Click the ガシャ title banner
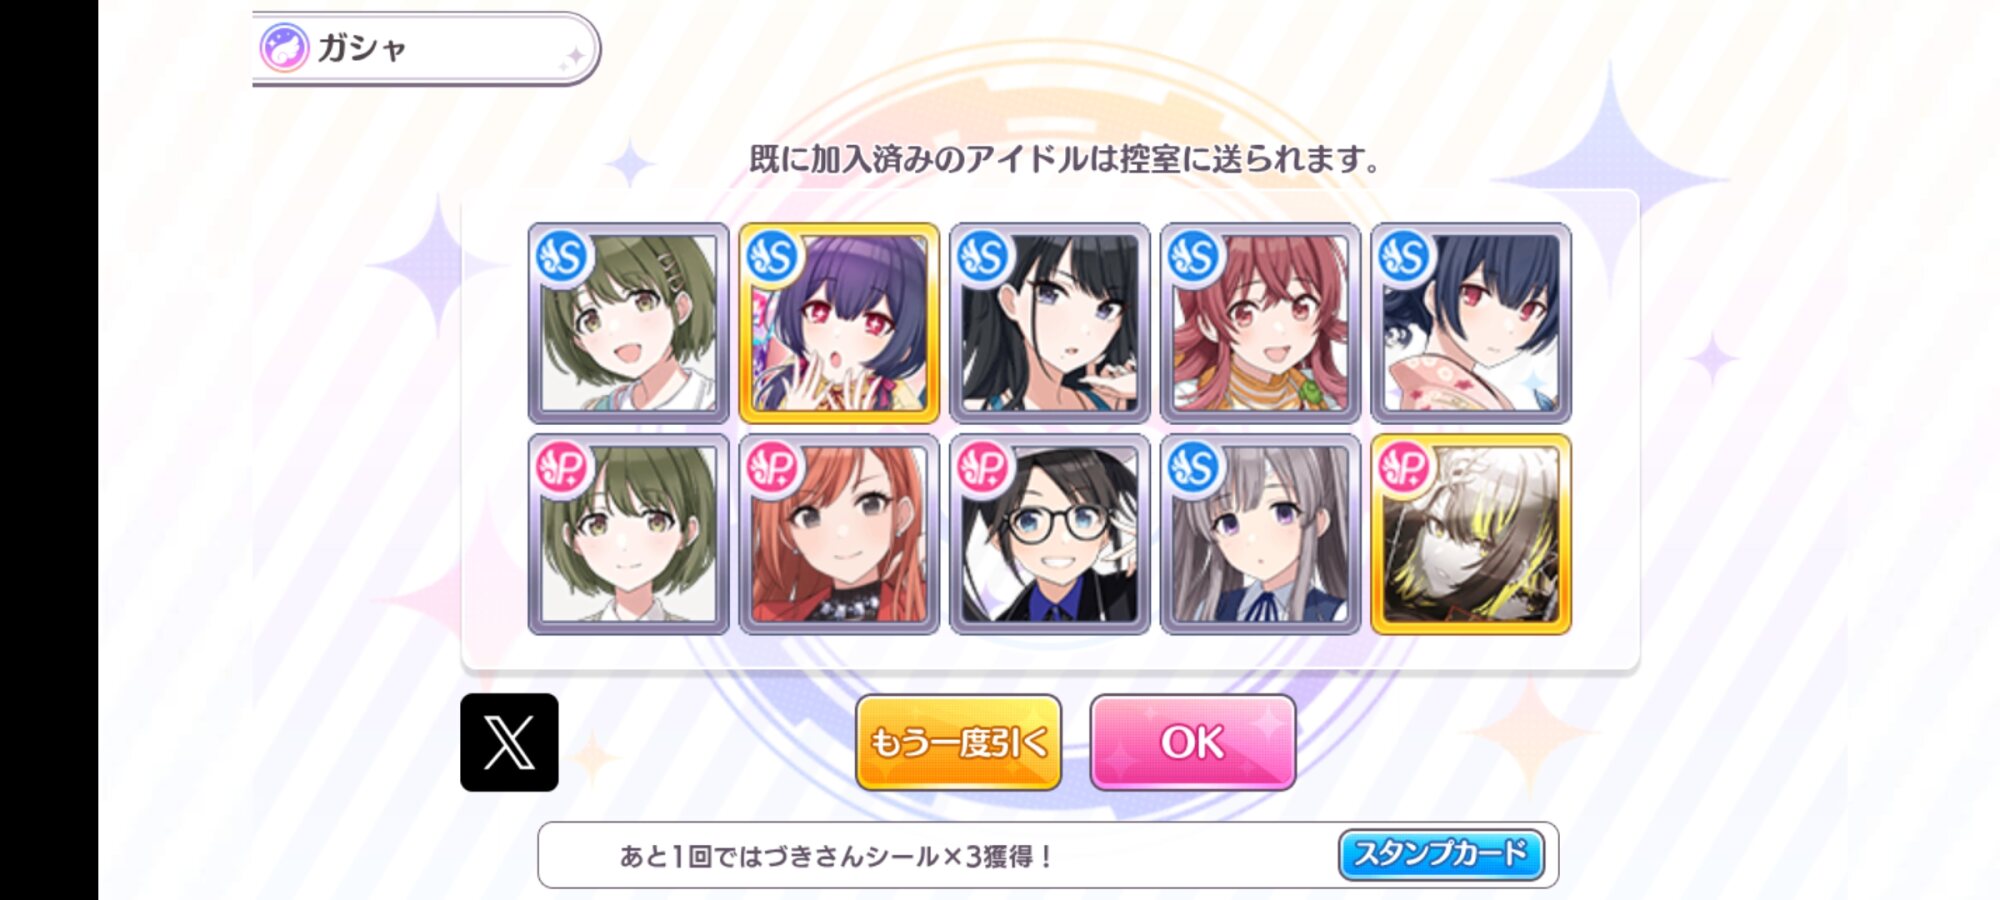Viewport: 2000px width, 900px height. coord(426,48)
